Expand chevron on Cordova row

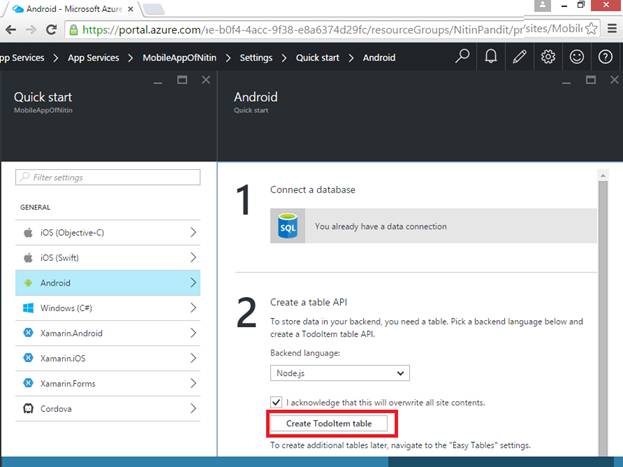(x=193, y=408)
